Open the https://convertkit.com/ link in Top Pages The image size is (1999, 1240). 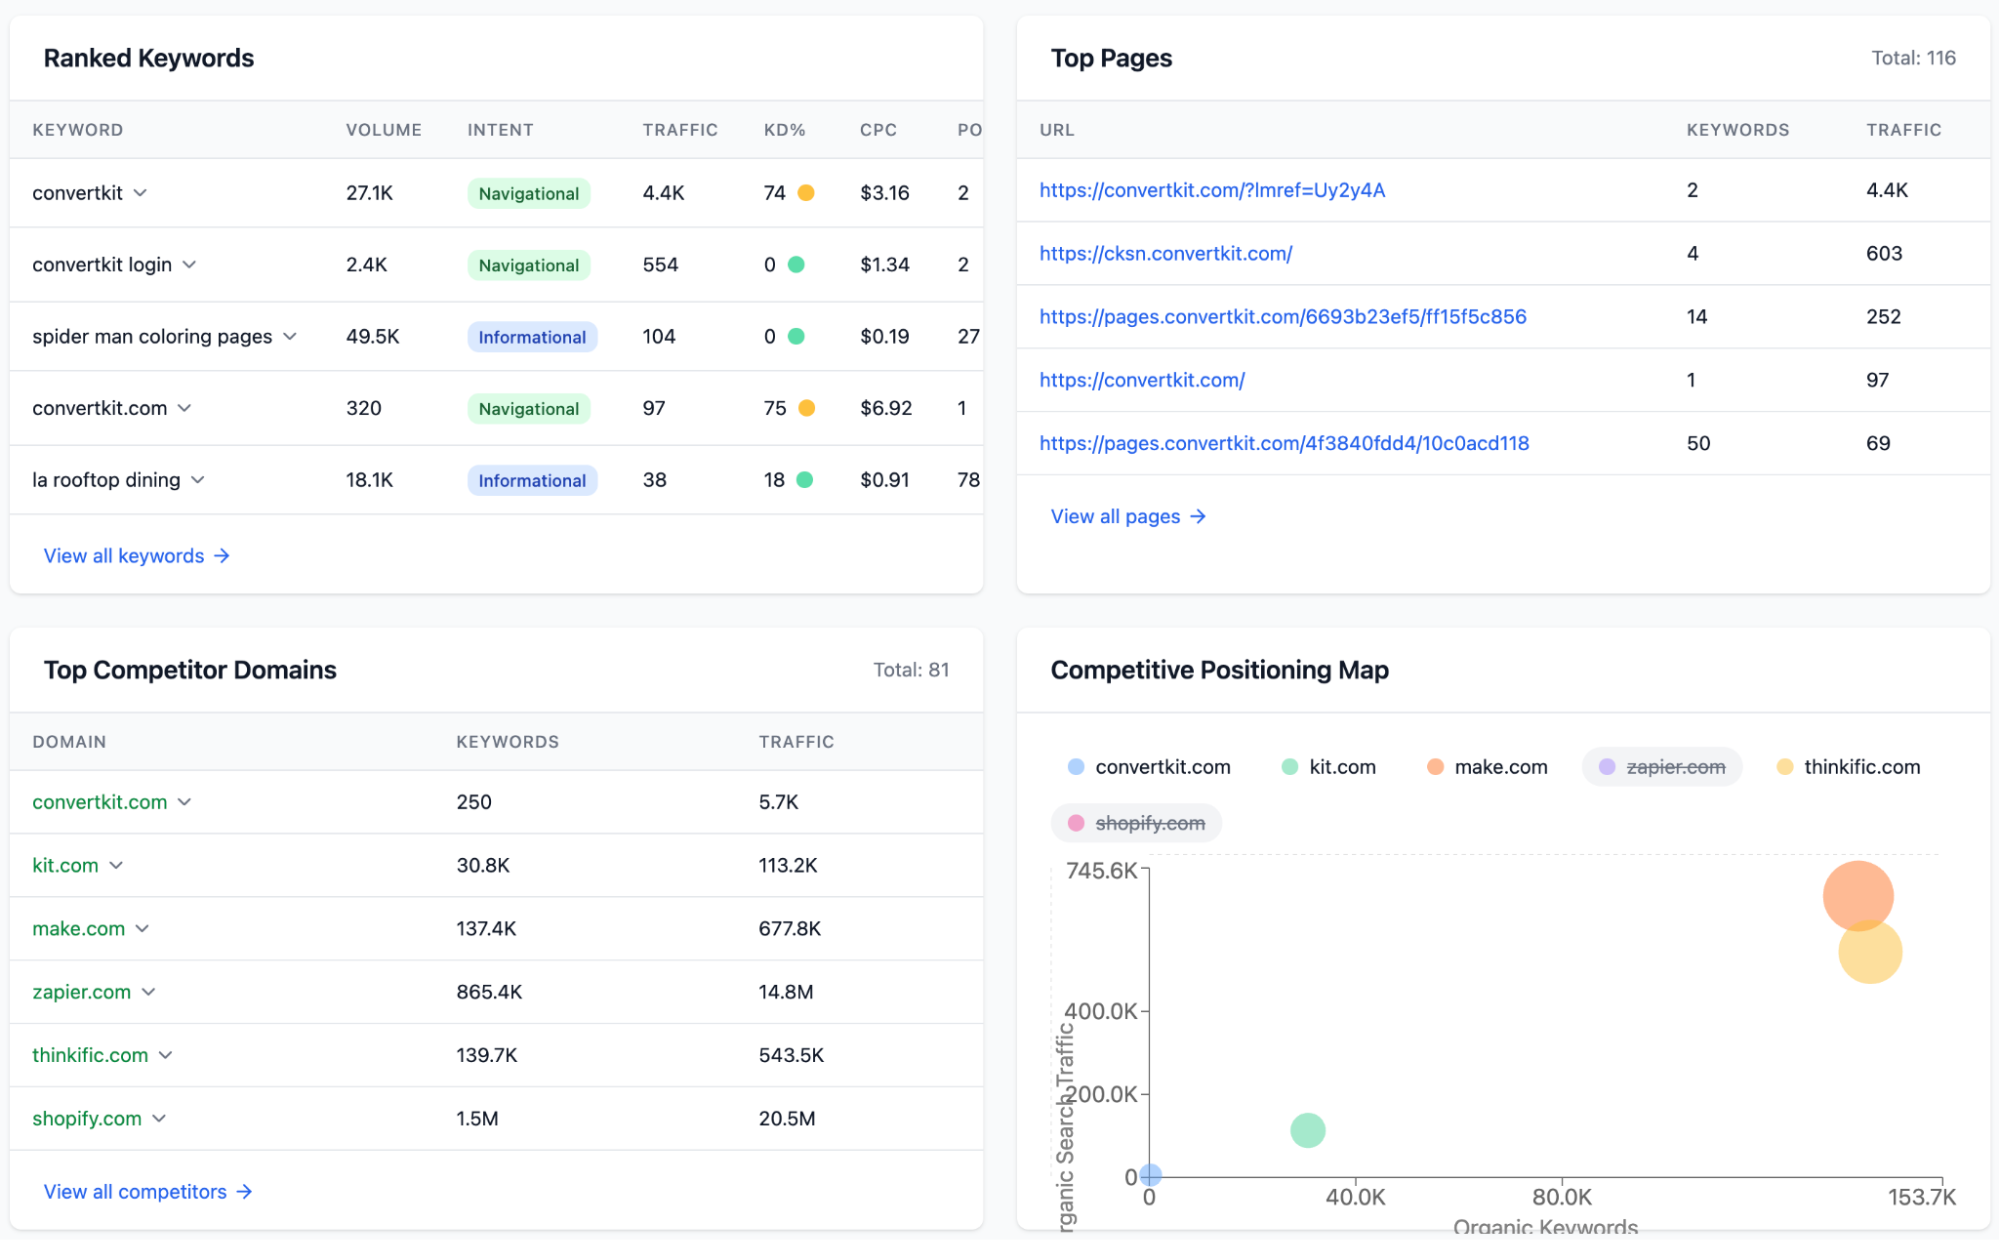(1142, 380)
